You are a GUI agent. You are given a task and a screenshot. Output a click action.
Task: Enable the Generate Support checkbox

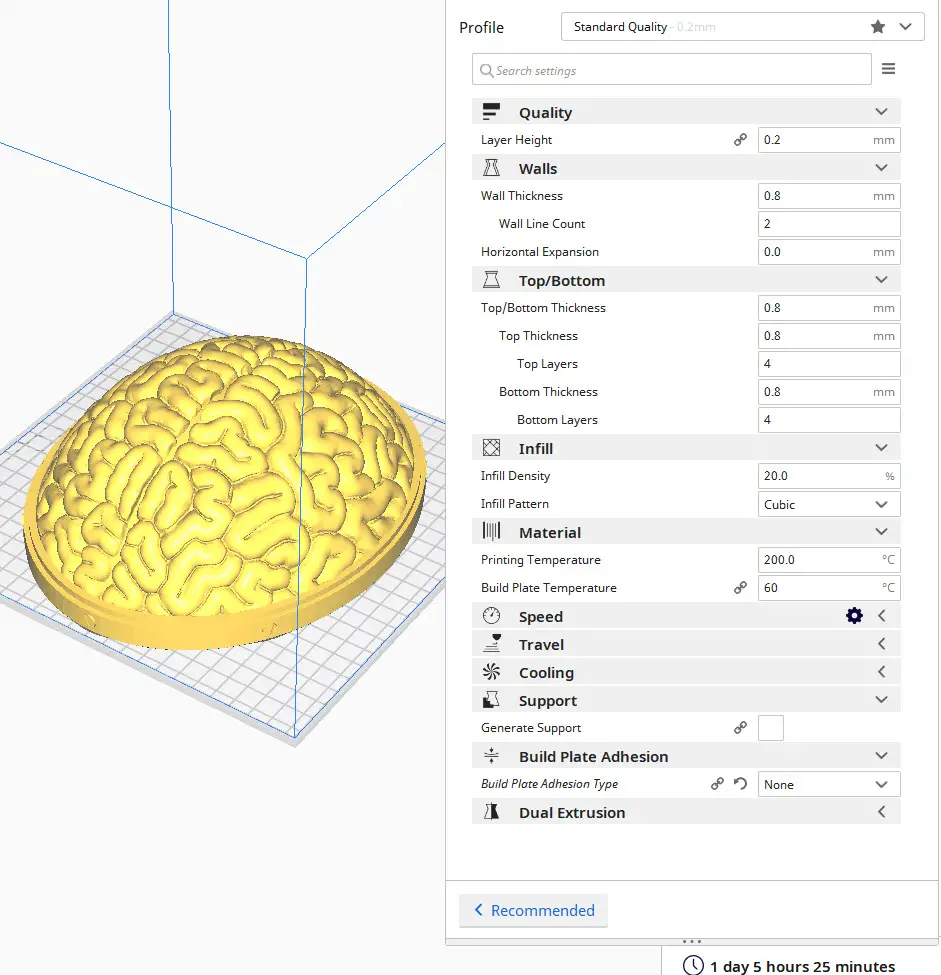click(771, 728)
